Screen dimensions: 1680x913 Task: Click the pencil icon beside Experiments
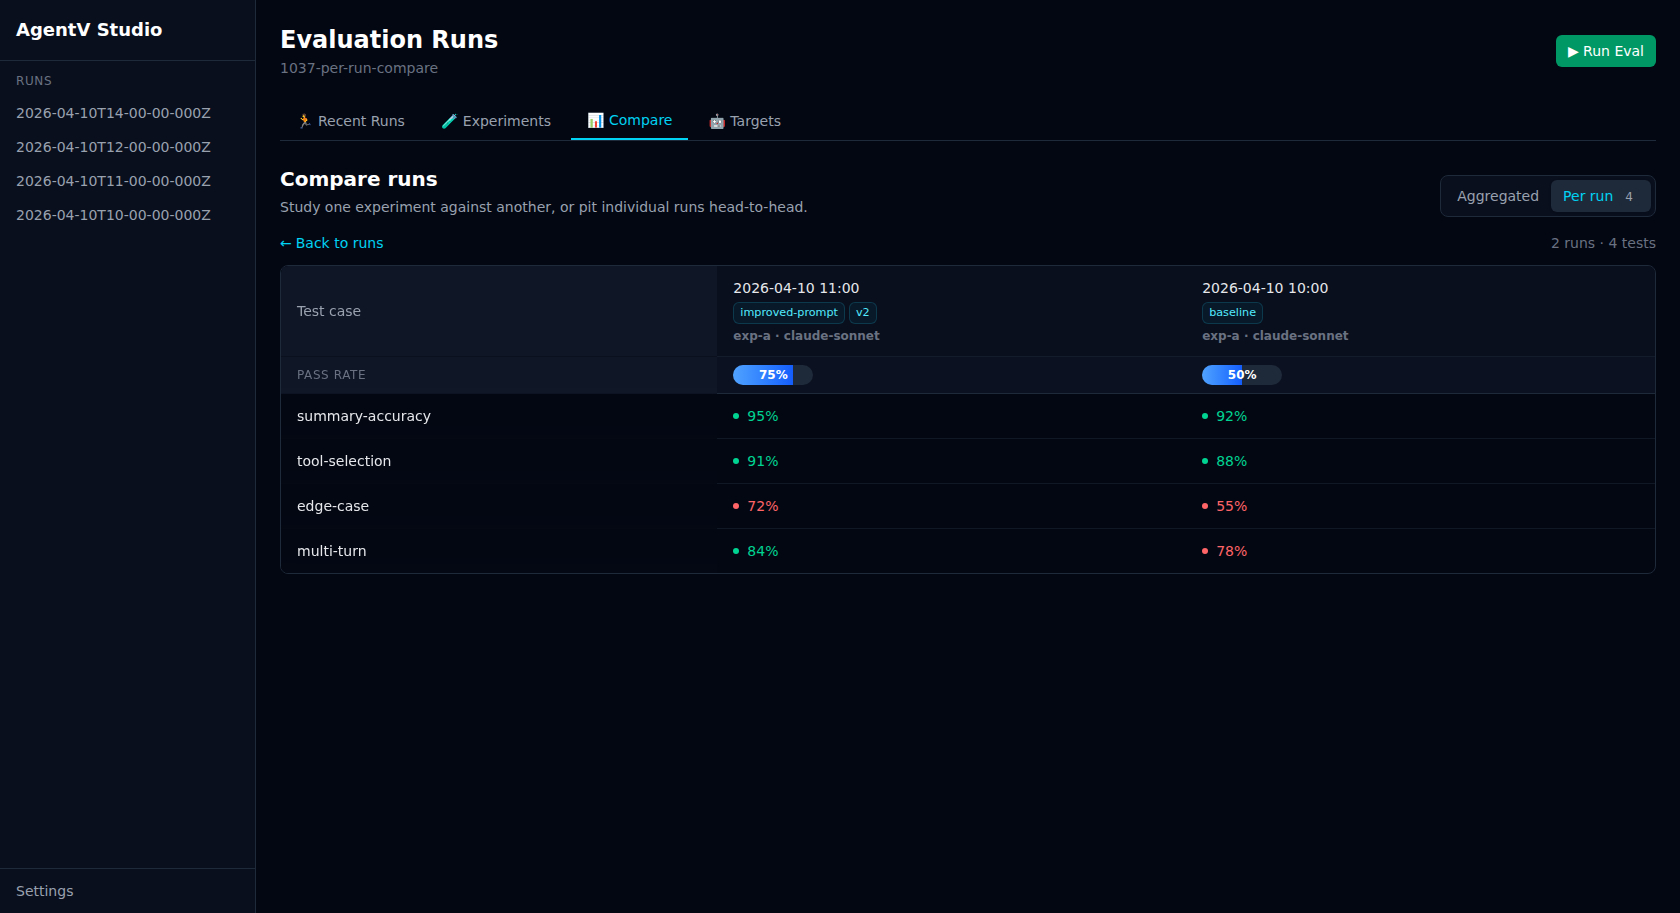(450, 120)
